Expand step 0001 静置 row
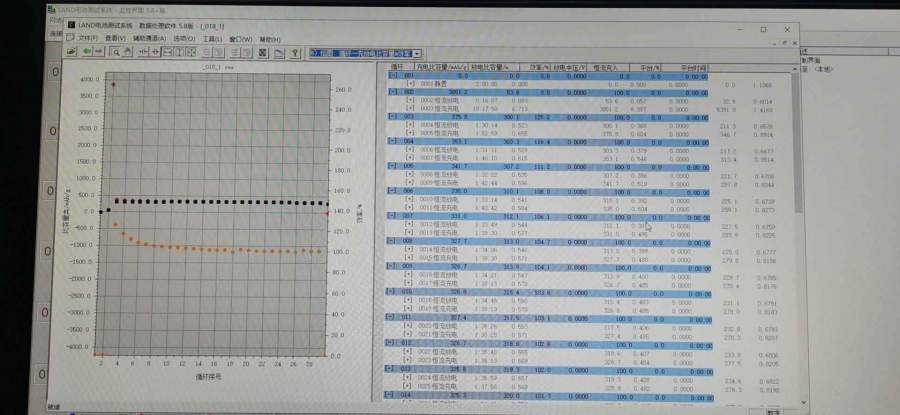 410,84
